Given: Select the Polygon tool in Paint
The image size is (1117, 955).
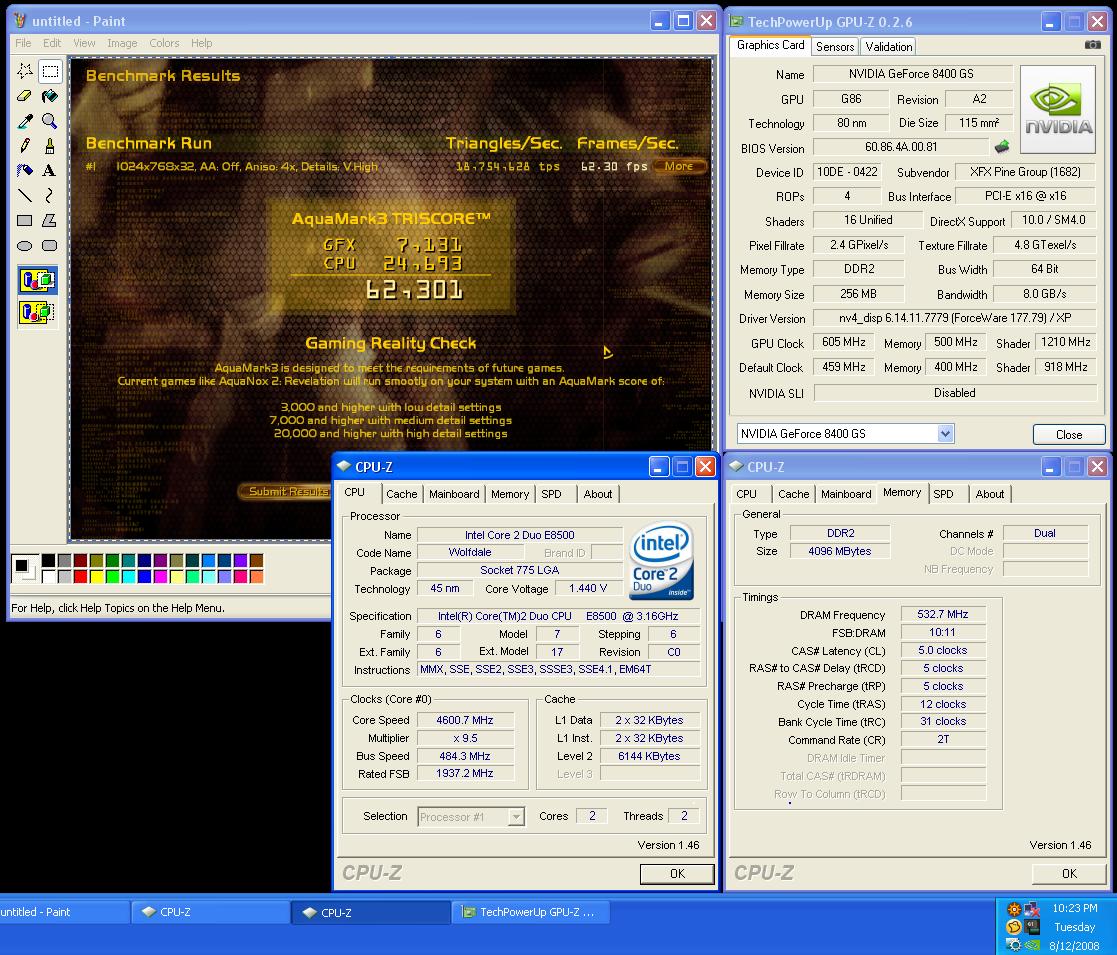Looking at the screenshot, I should (x=50, y=221).
